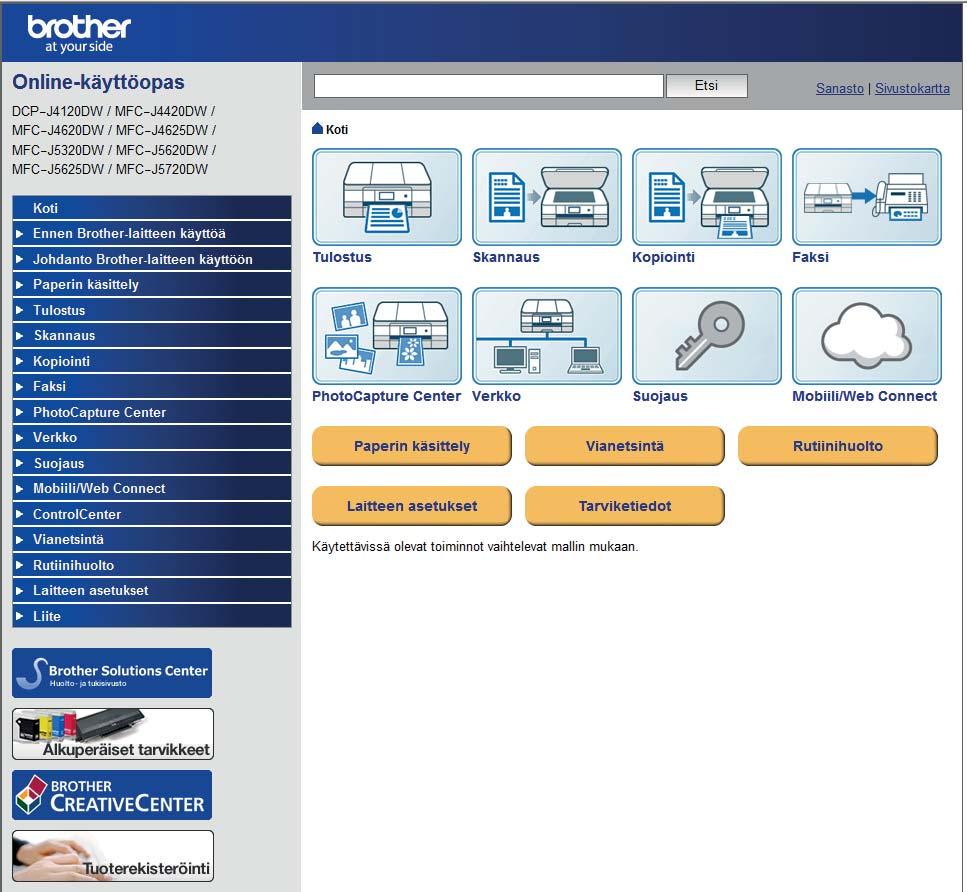Select ControlCenter in the sidebar menu

click(152, 514)
